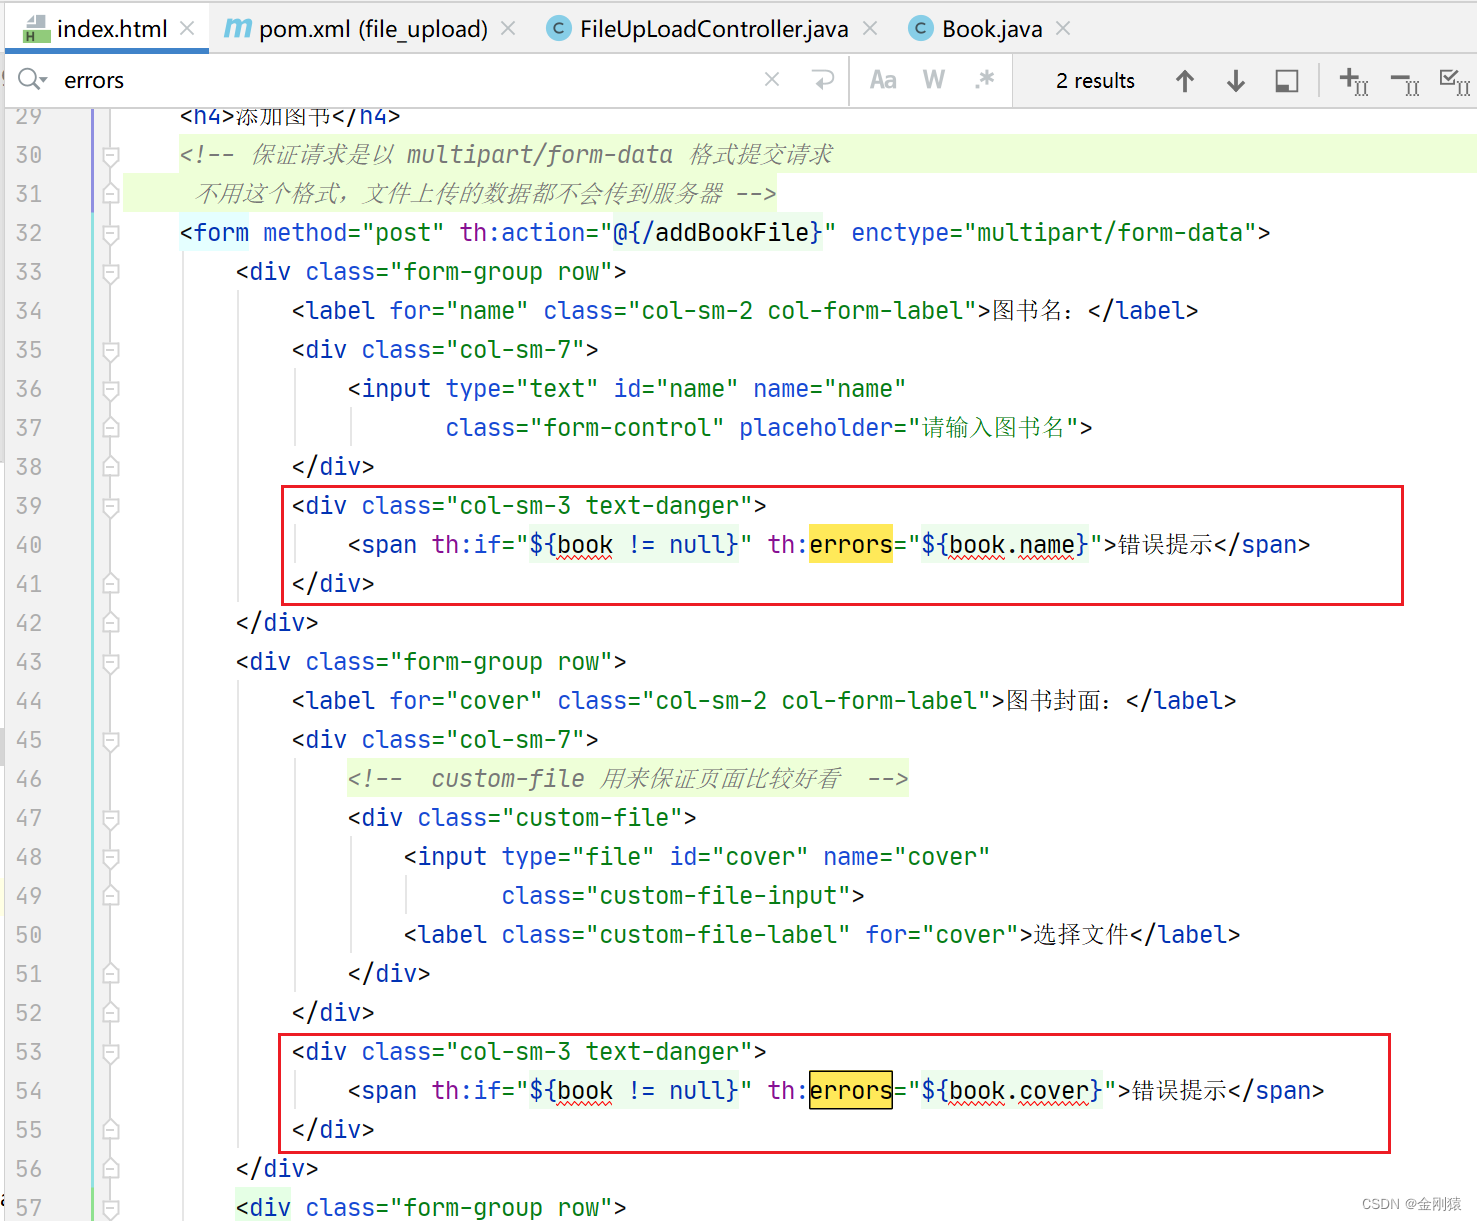The height and width of the screenshot is (1221, 1477).
Task: Collapse the form tag at line 32
Action: 111,233
